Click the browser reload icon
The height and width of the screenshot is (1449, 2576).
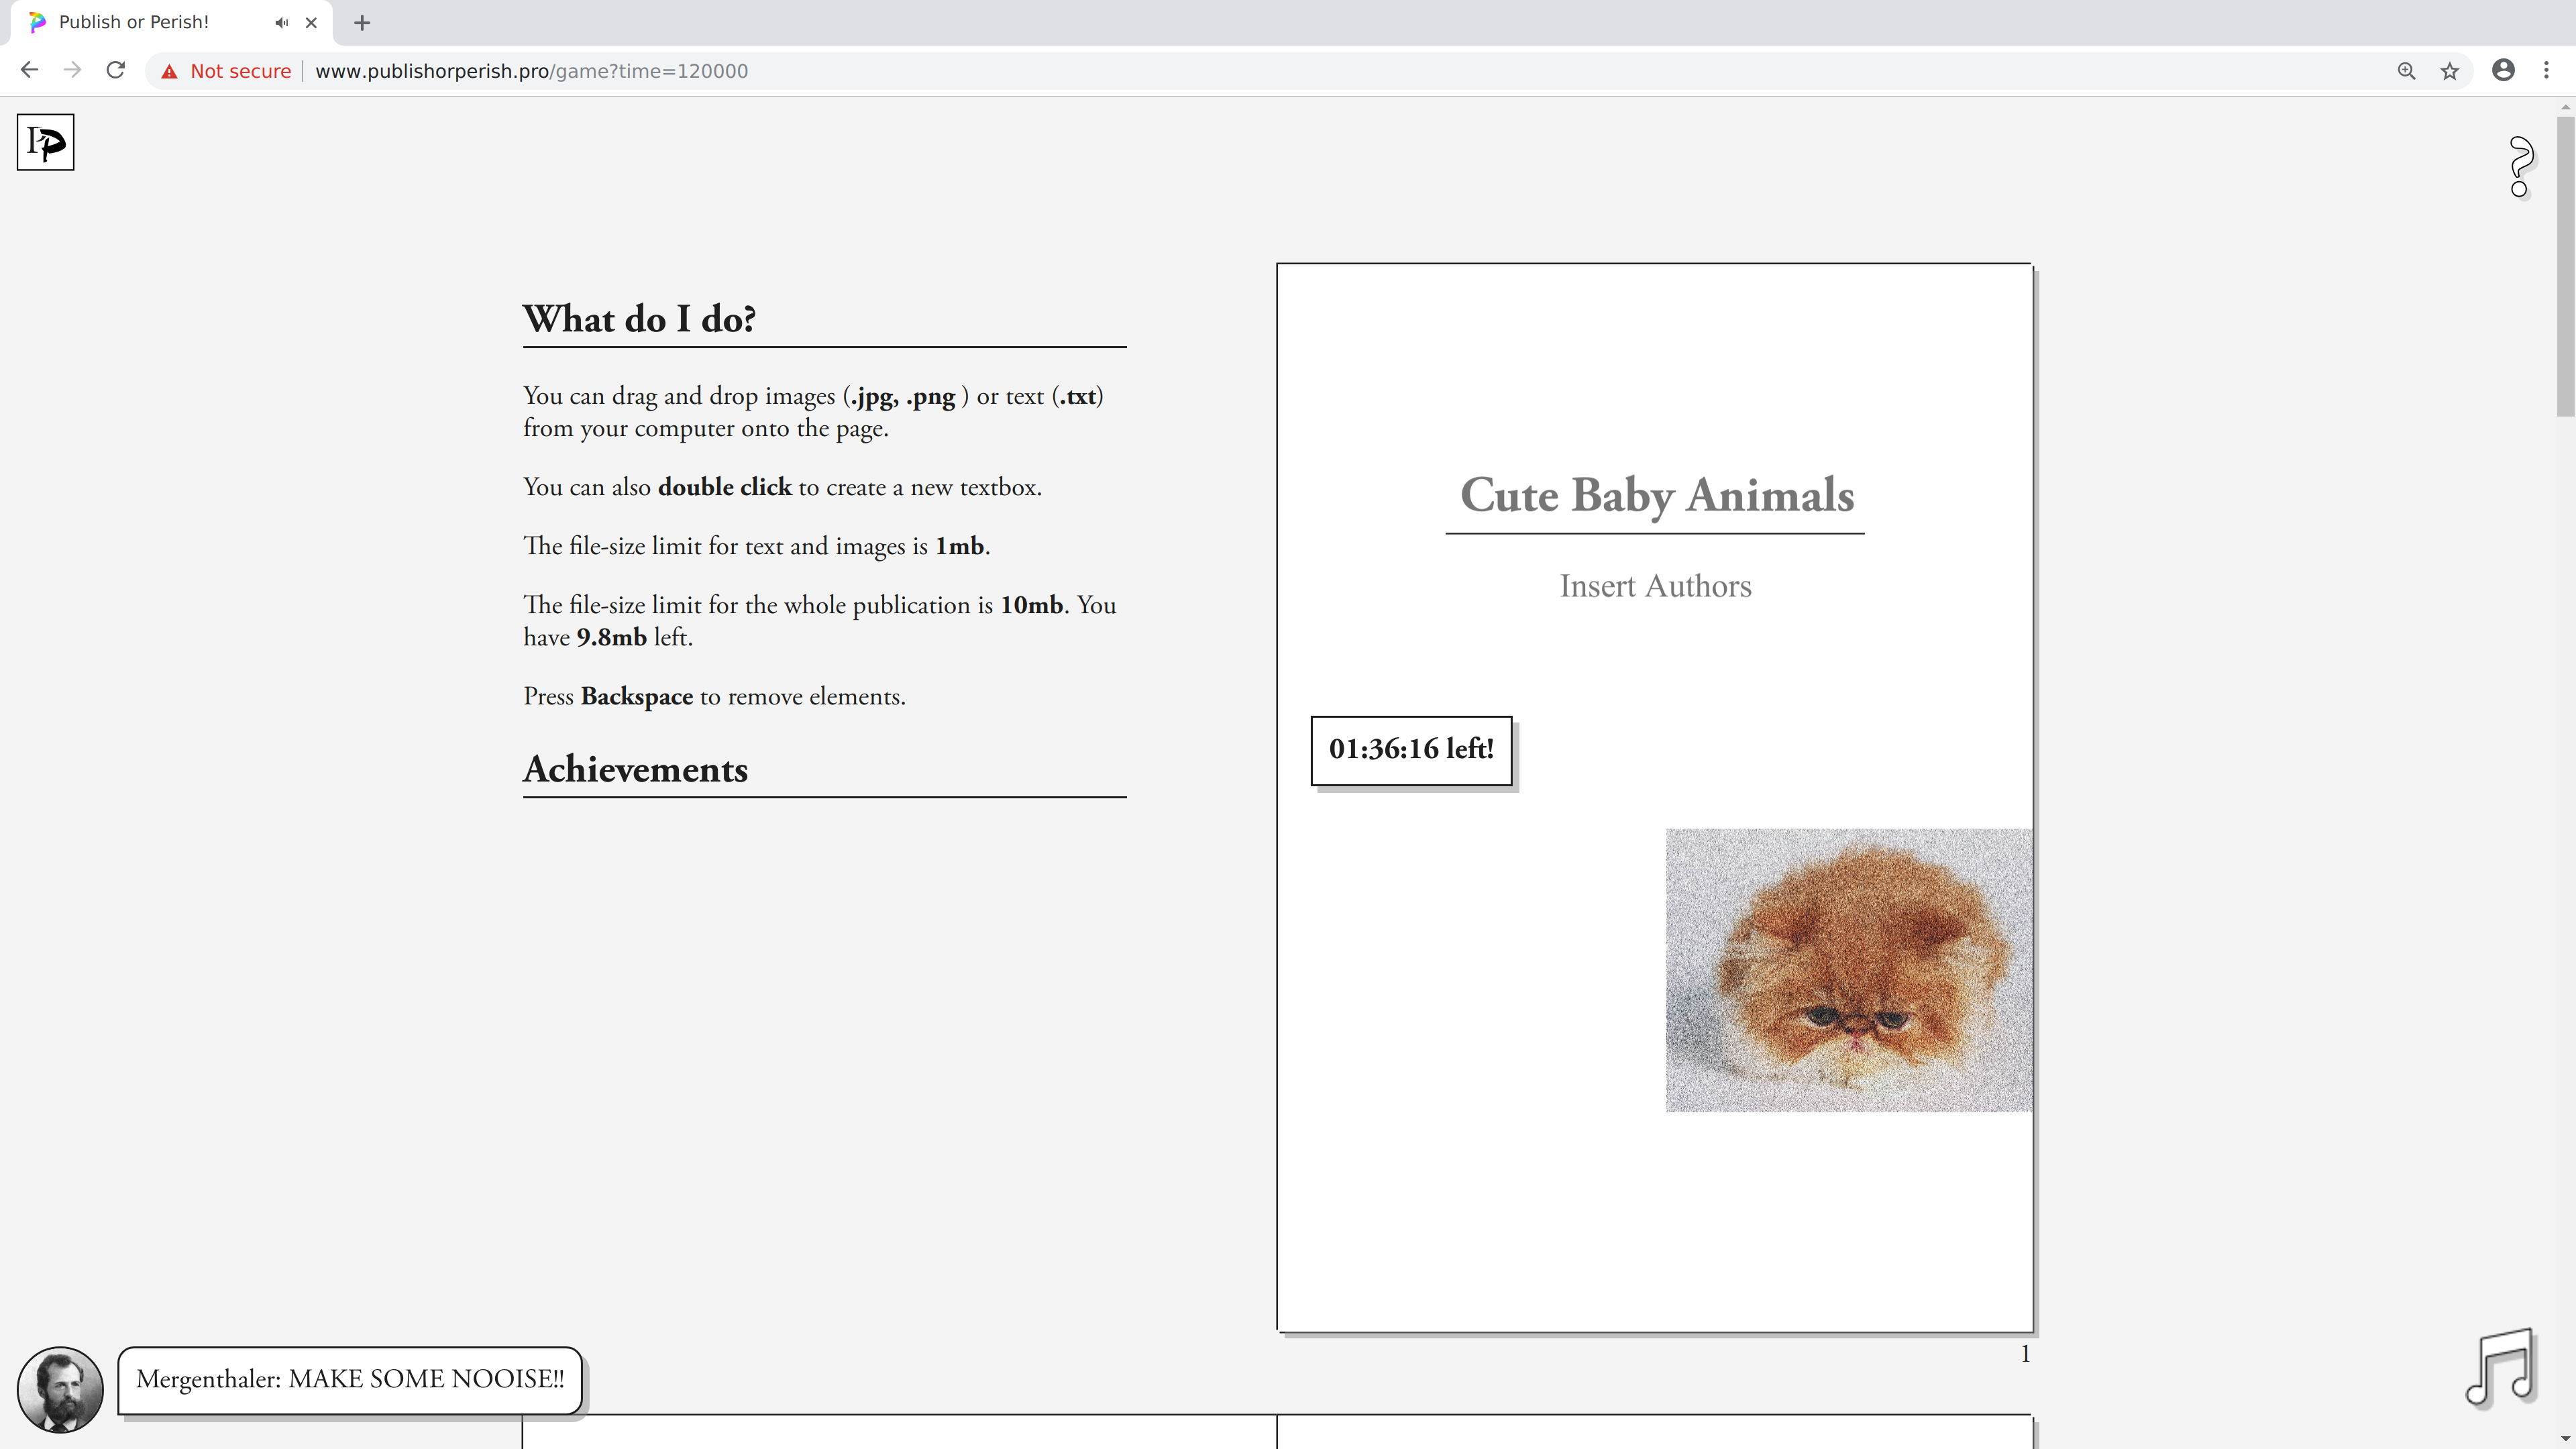click(116, 70)
